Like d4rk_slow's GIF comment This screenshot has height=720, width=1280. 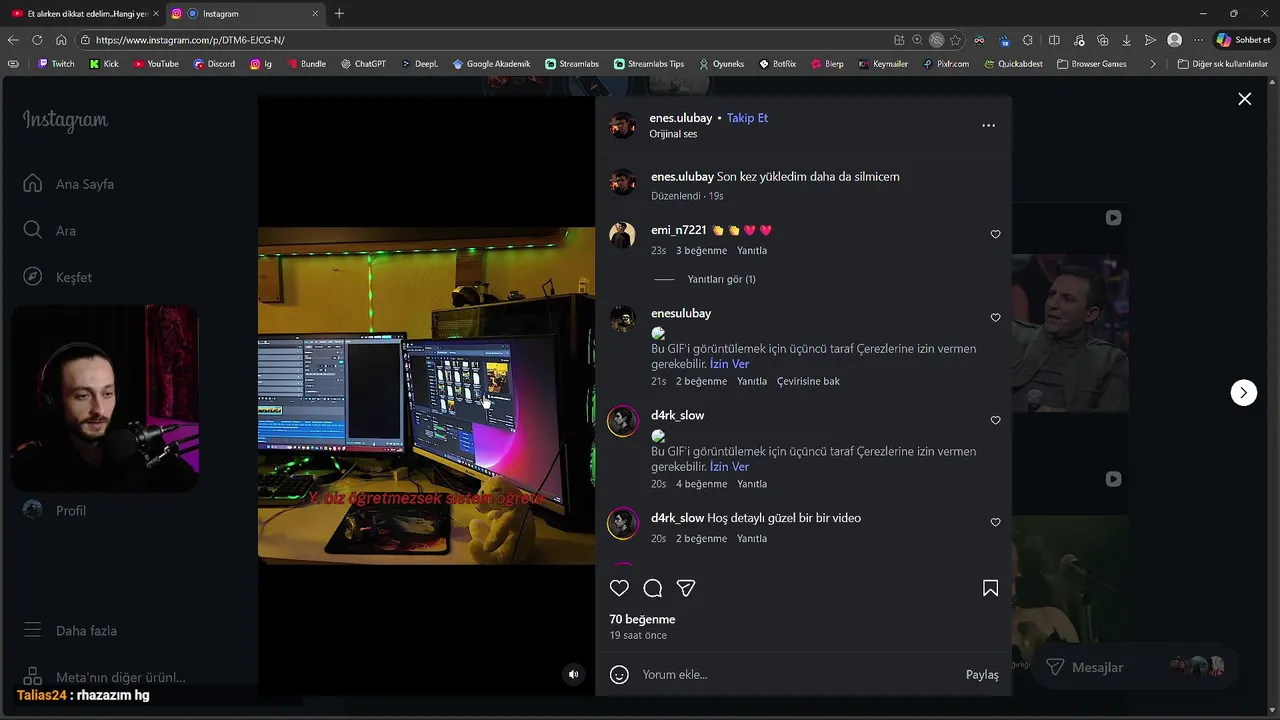click(995, 420)
